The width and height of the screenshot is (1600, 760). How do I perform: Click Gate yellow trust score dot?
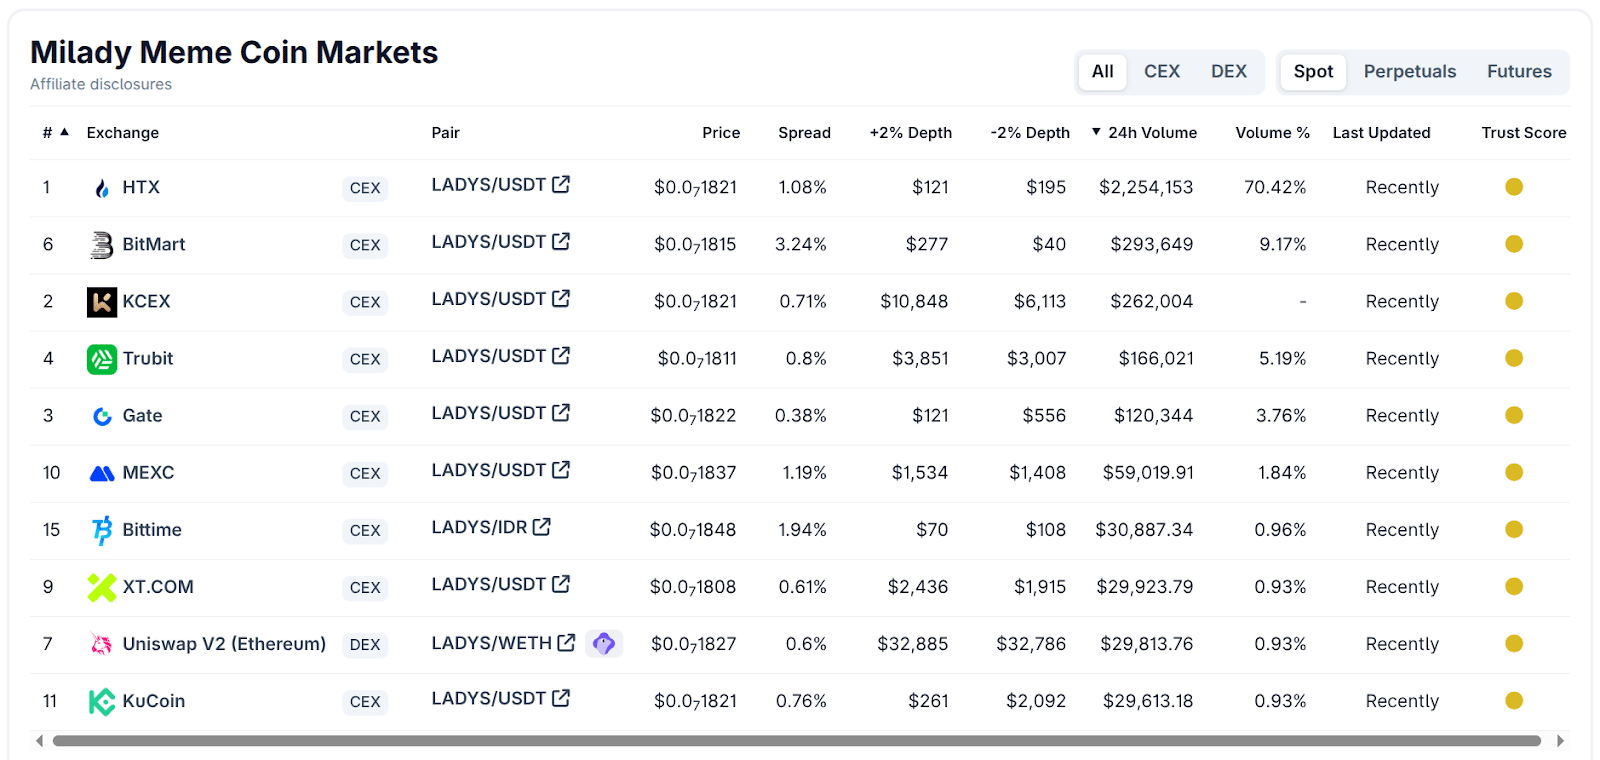[1514, 415]
